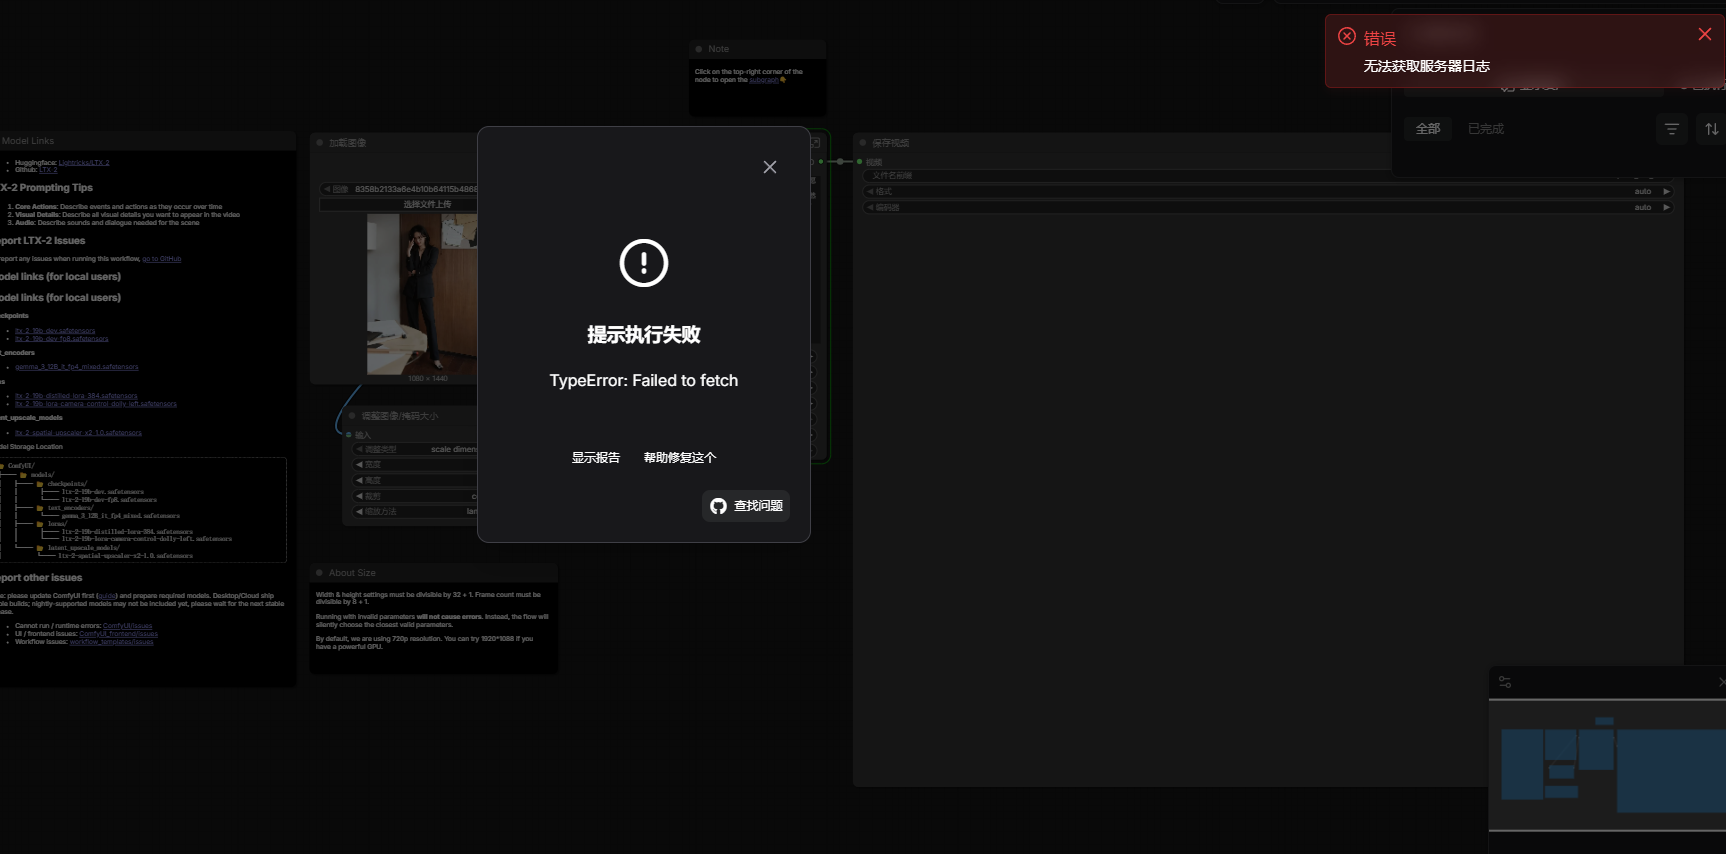This screenshot has width=1726, height=854.
Task: Collapse the 保存视频 node via its dot
Action: [863, 143]
